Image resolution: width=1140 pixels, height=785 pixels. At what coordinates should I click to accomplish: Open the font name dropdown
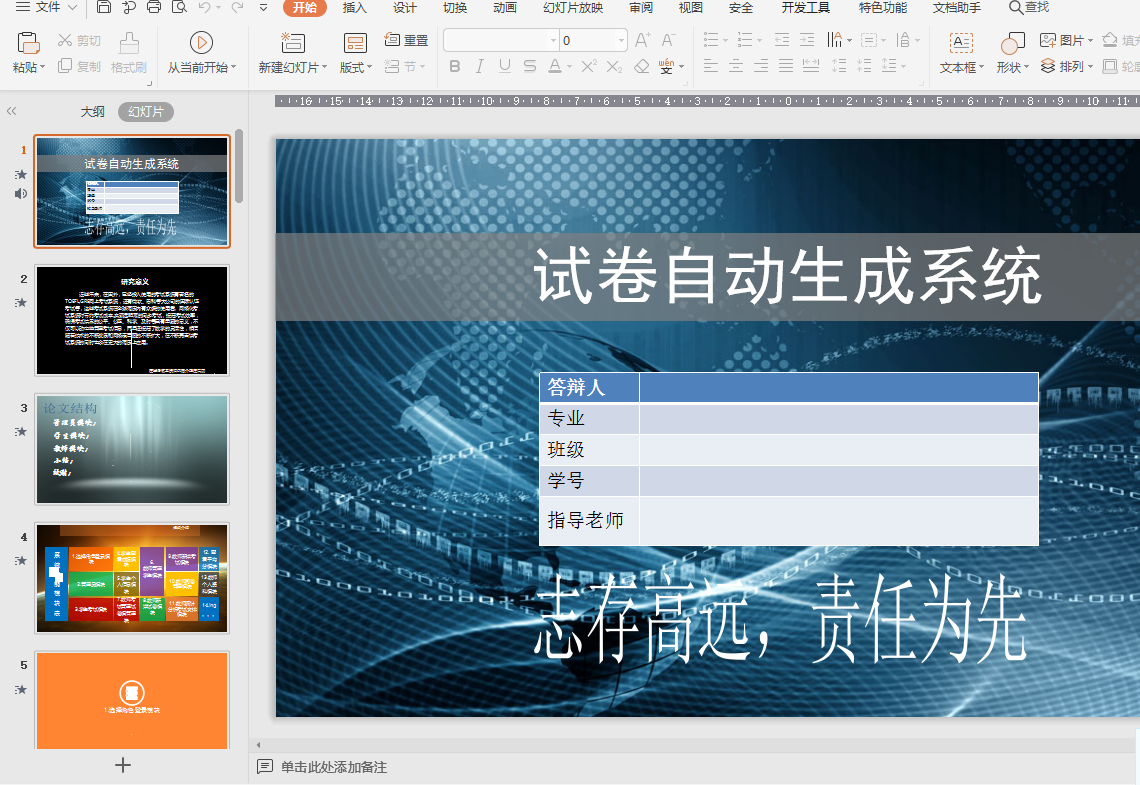pos(553,40)
